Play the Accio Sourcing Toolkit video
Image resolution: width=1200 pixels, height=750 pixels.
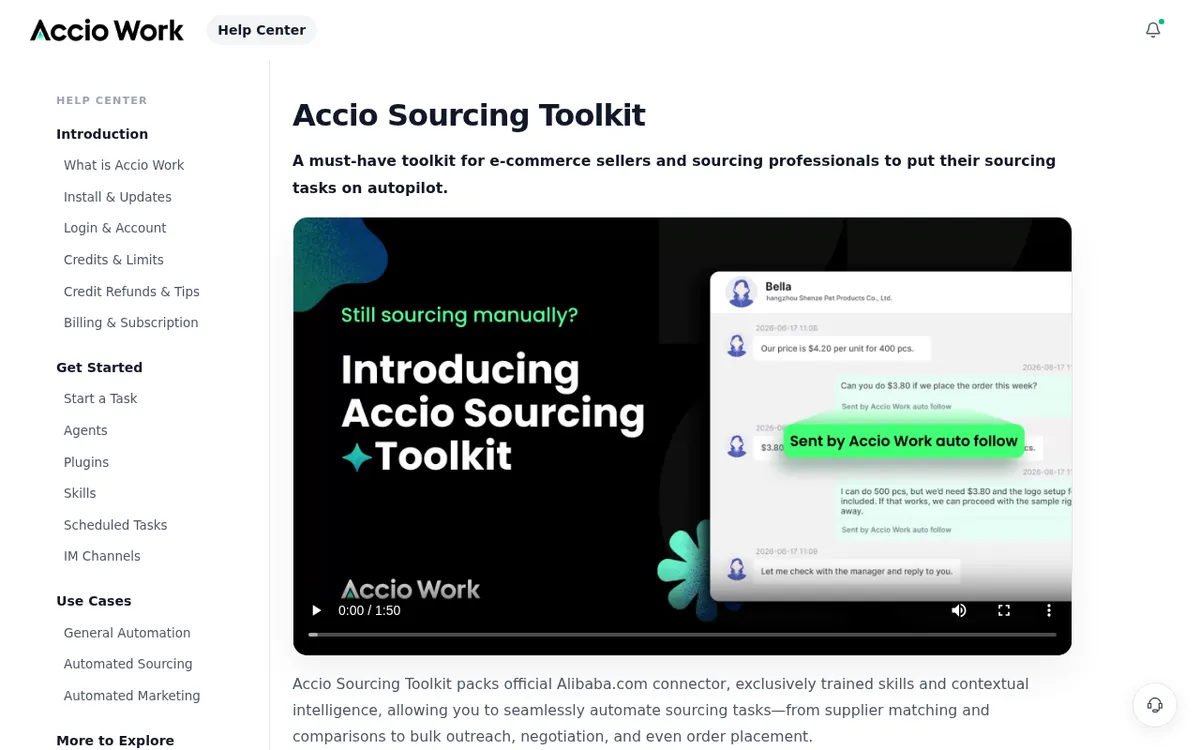[316, 610]
